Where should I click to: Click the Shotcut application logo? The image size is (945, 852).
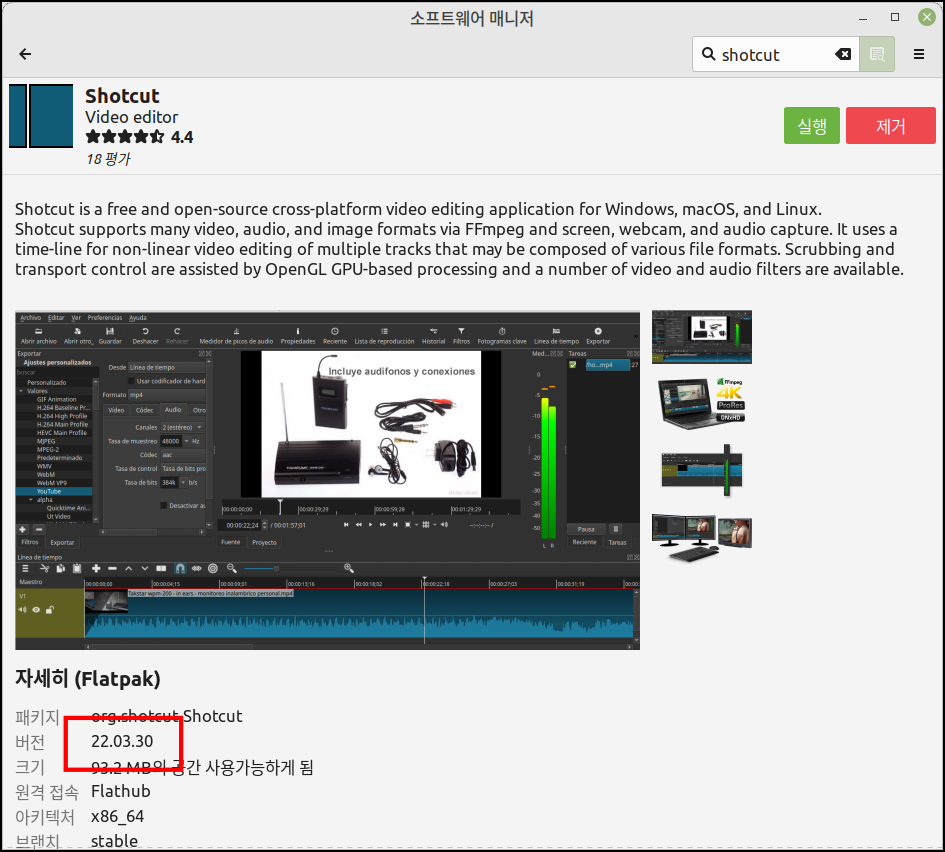click(x=40, y=116)
